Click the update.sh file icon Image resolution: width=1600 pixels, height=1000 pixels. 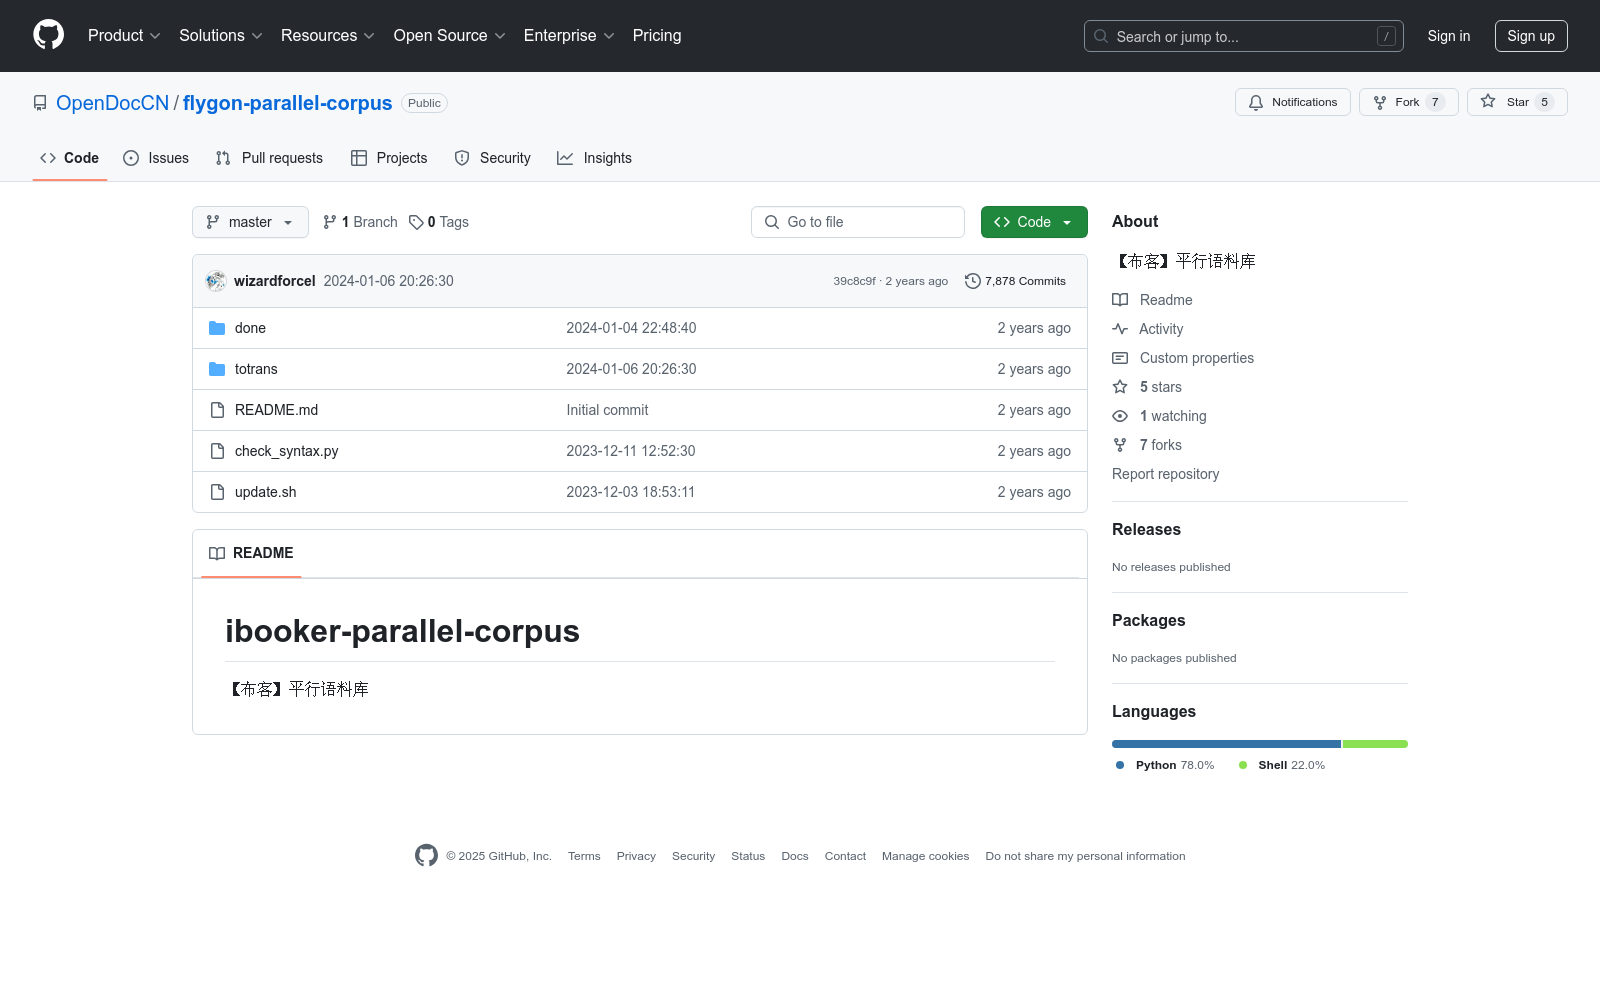(217, 492)
